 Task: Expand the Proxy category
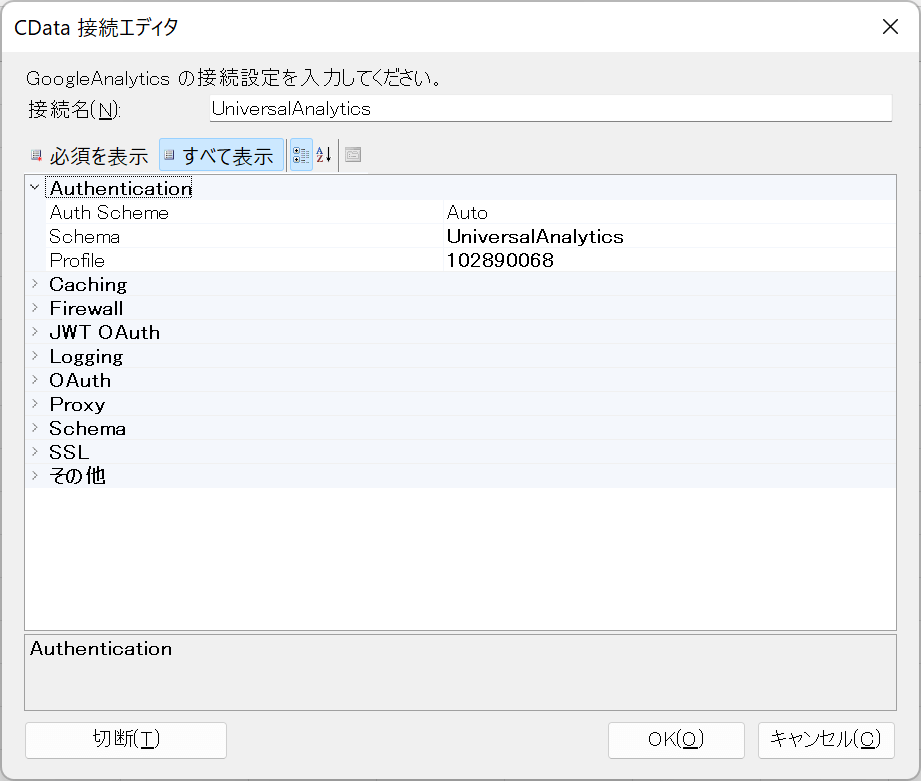click(35, 405)
